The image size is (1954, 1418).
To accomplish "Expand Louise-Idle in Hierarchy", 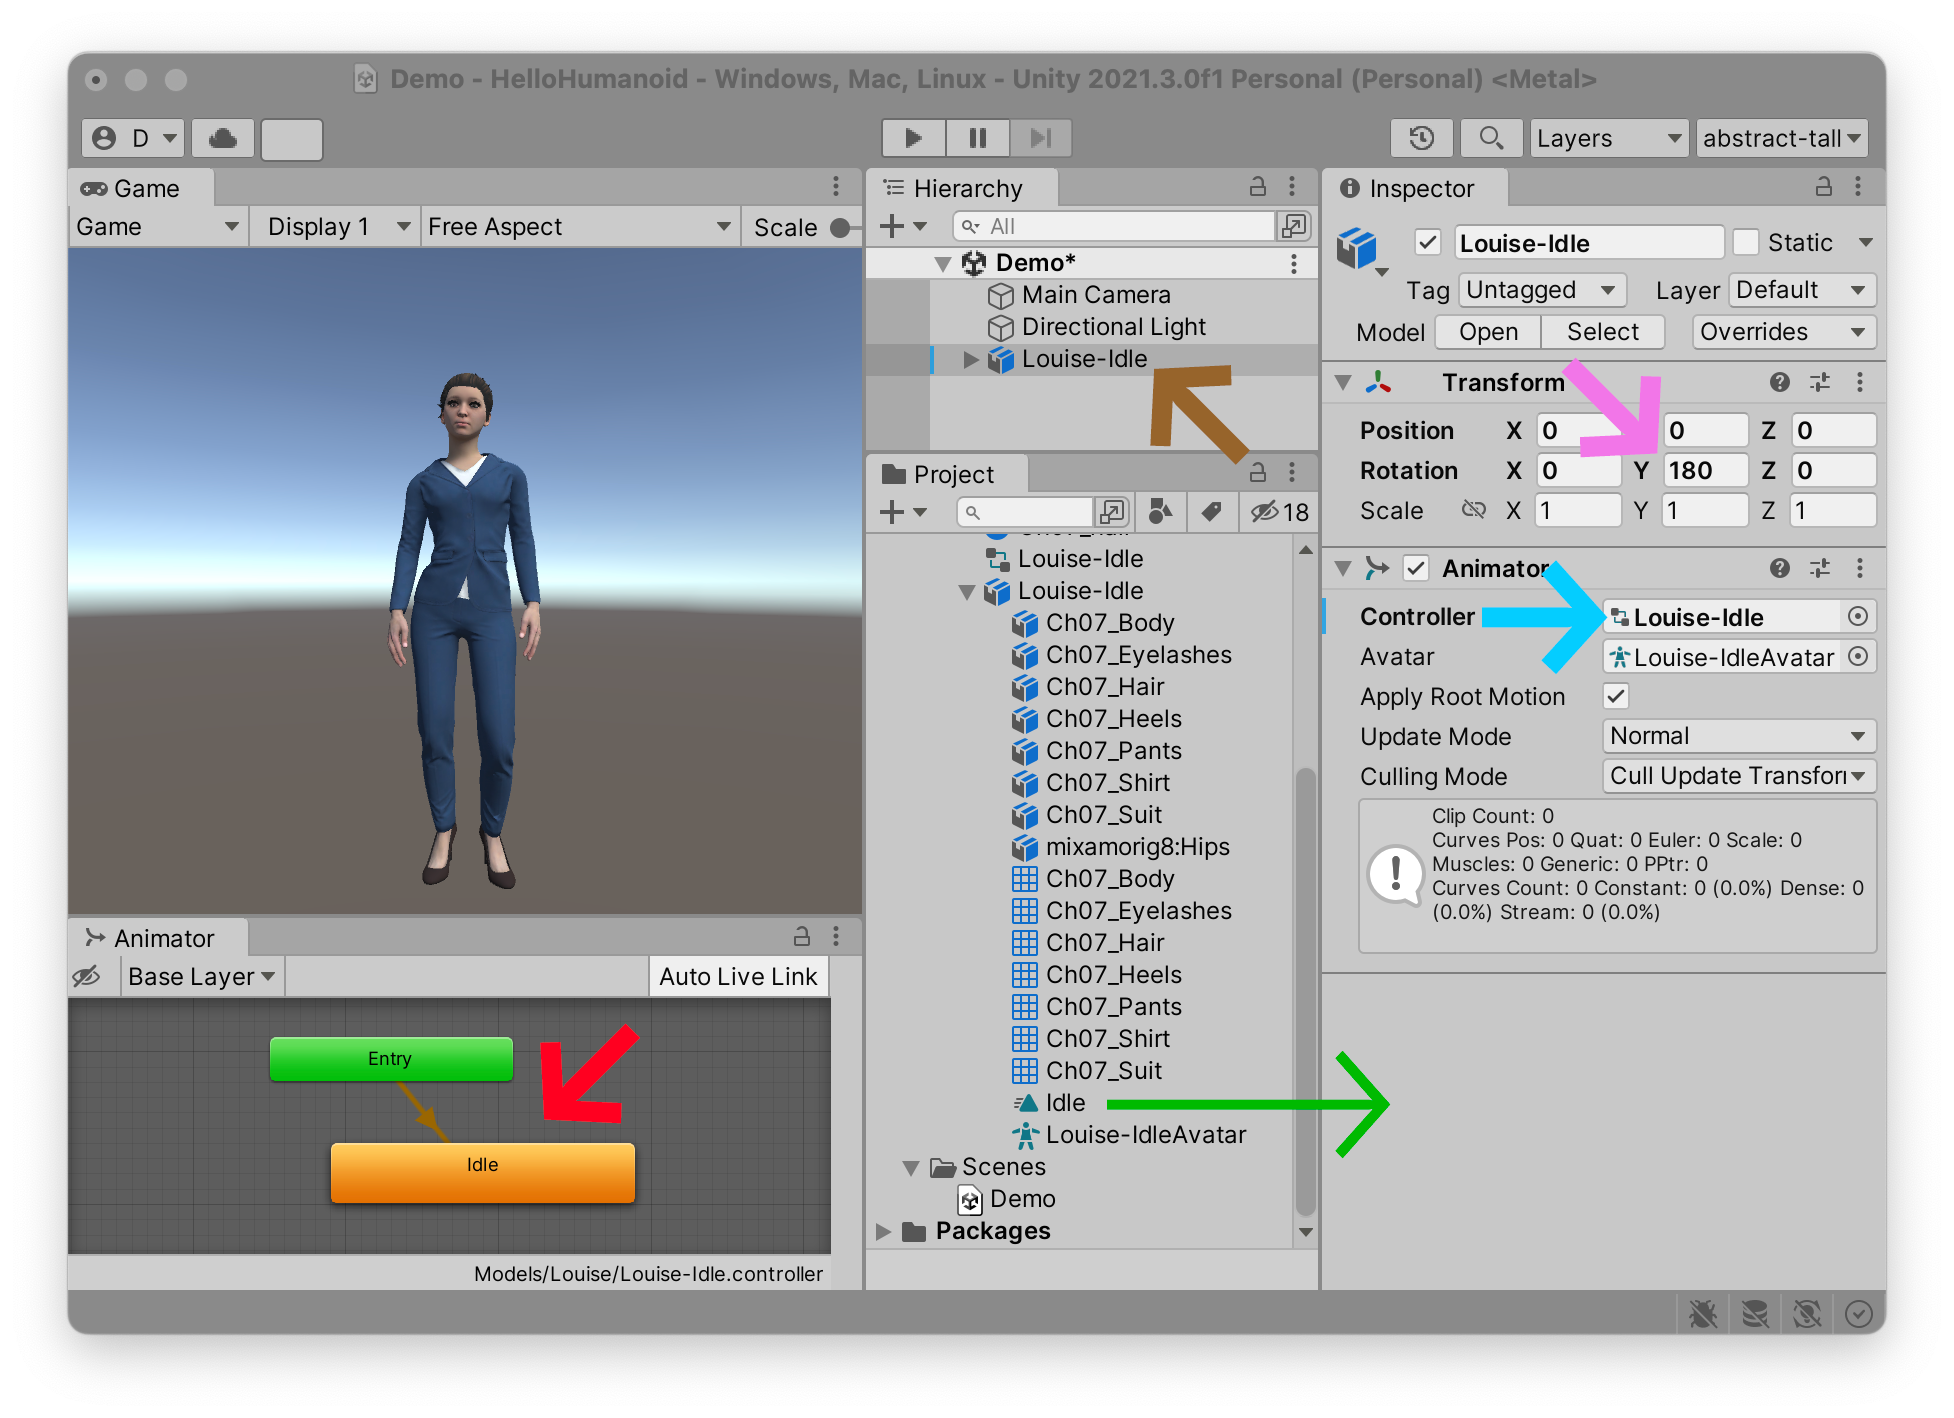I will pos(969,360).
